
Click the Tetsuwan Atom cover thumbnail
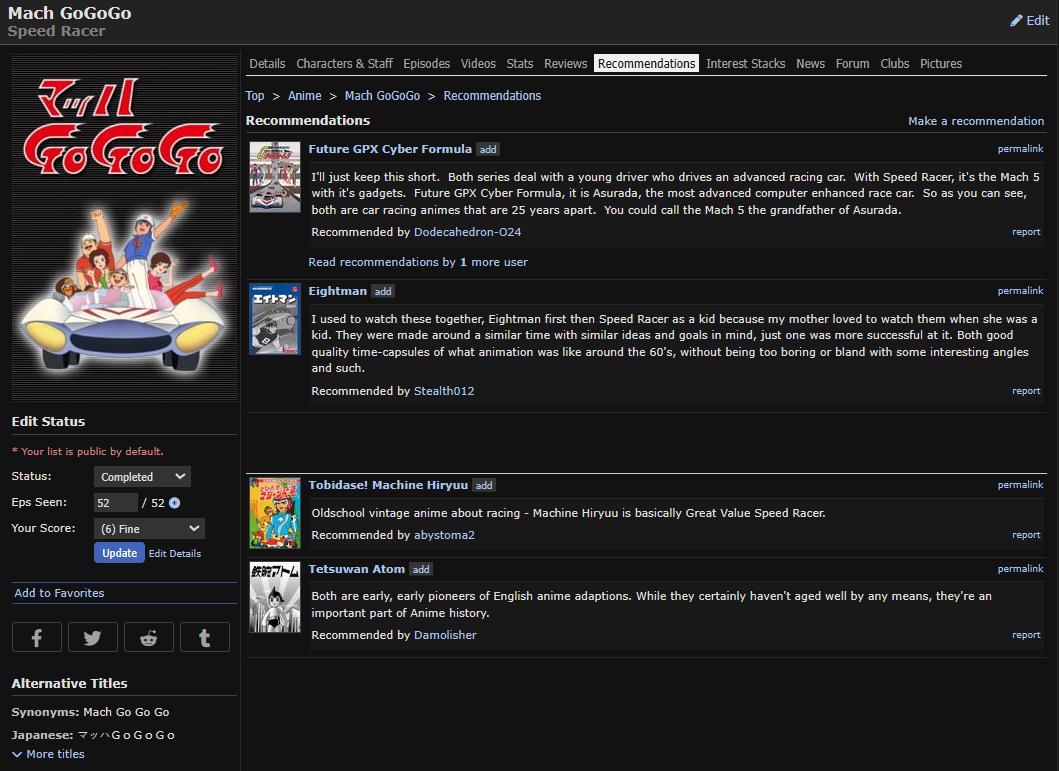[275, 597]
